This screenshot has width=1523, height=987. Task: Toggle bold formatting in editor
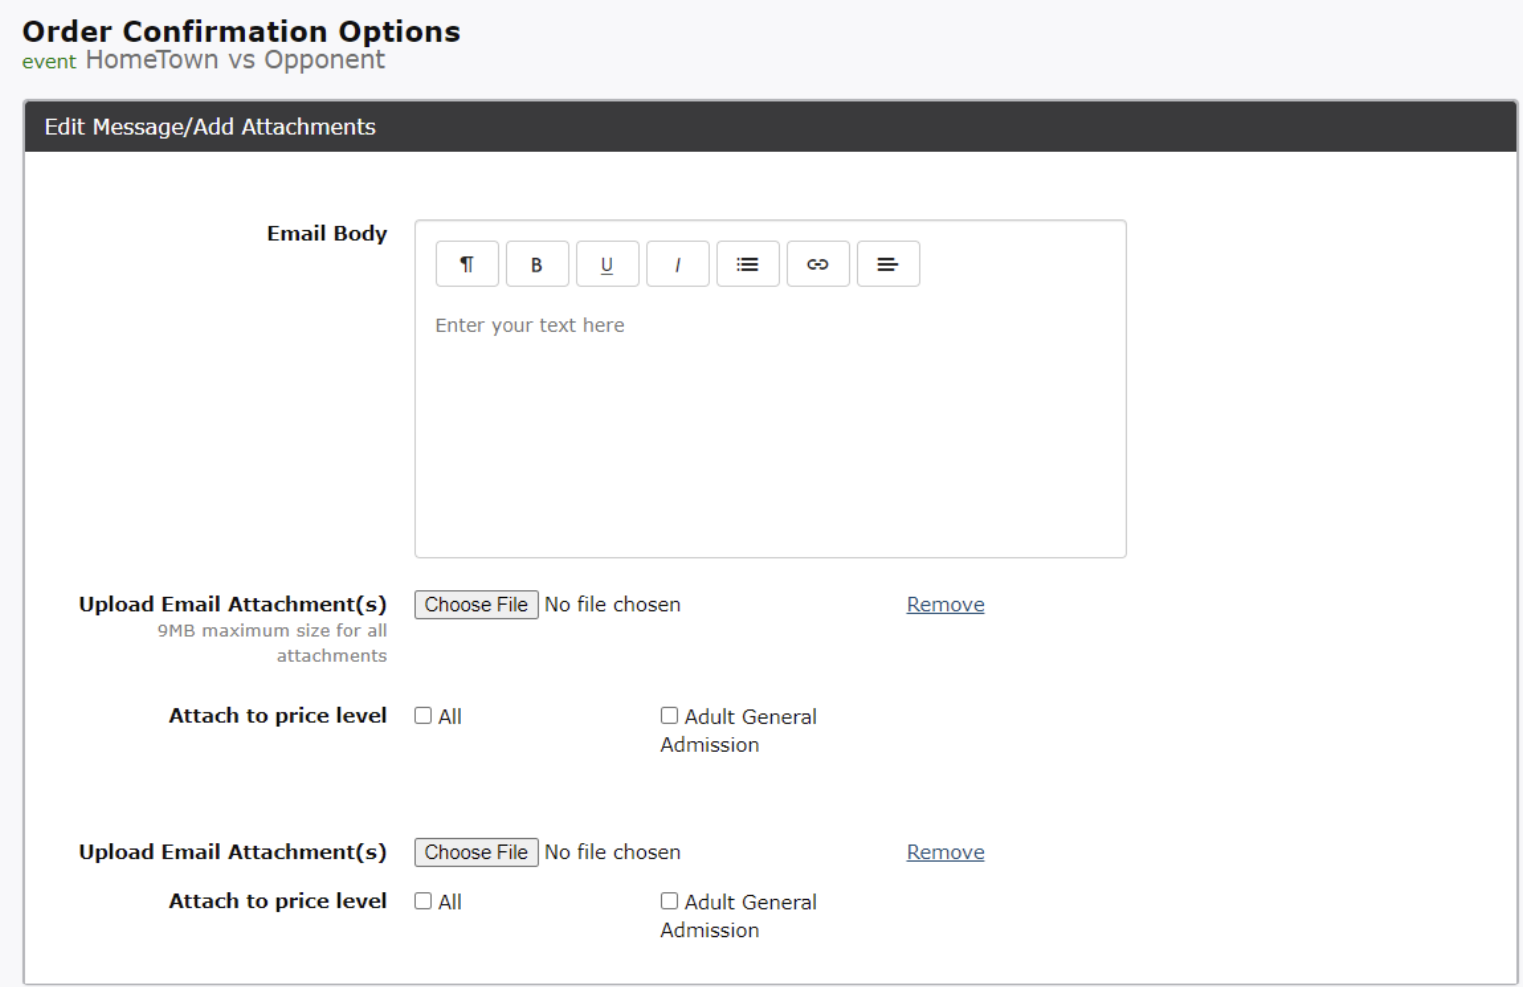[537, 264]
